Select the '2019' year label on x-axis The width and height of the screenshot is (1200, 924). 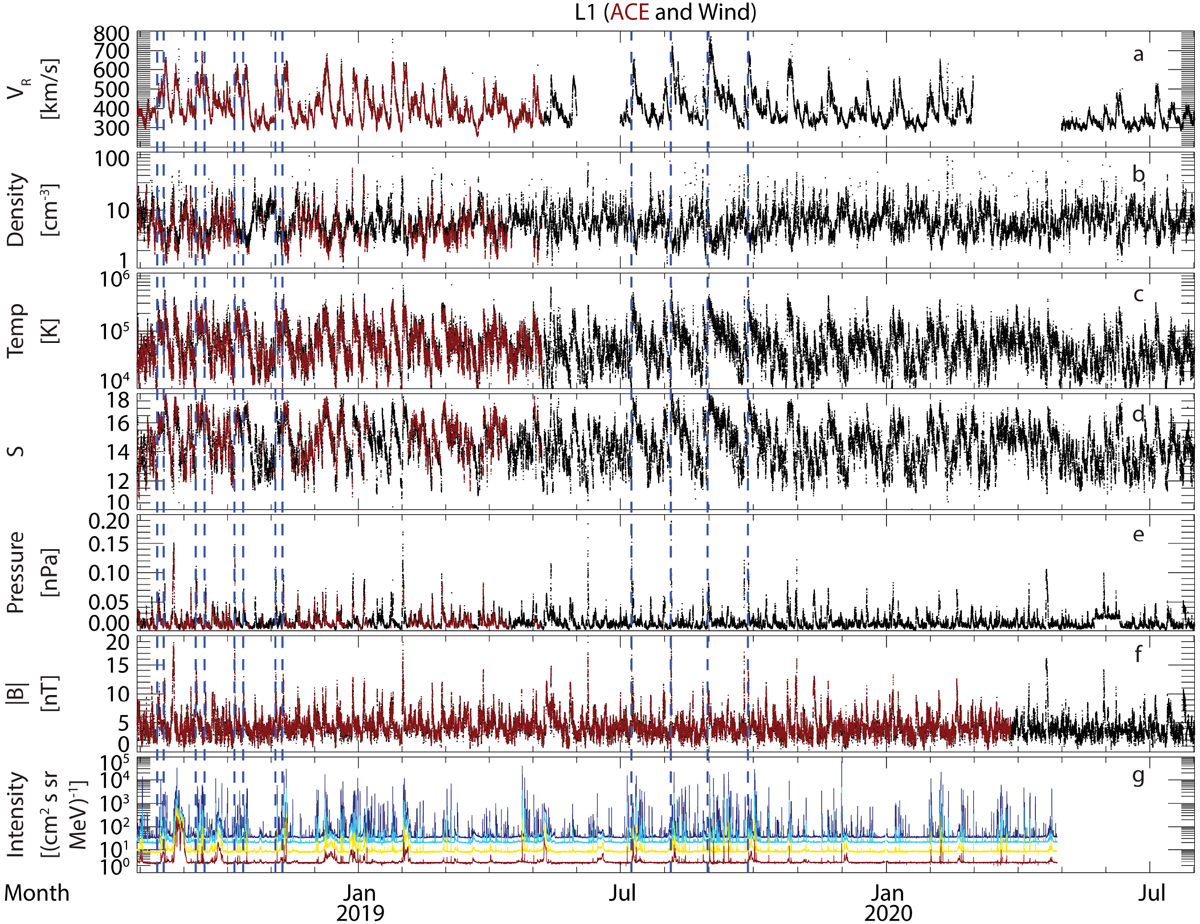[x=360, y=911]
